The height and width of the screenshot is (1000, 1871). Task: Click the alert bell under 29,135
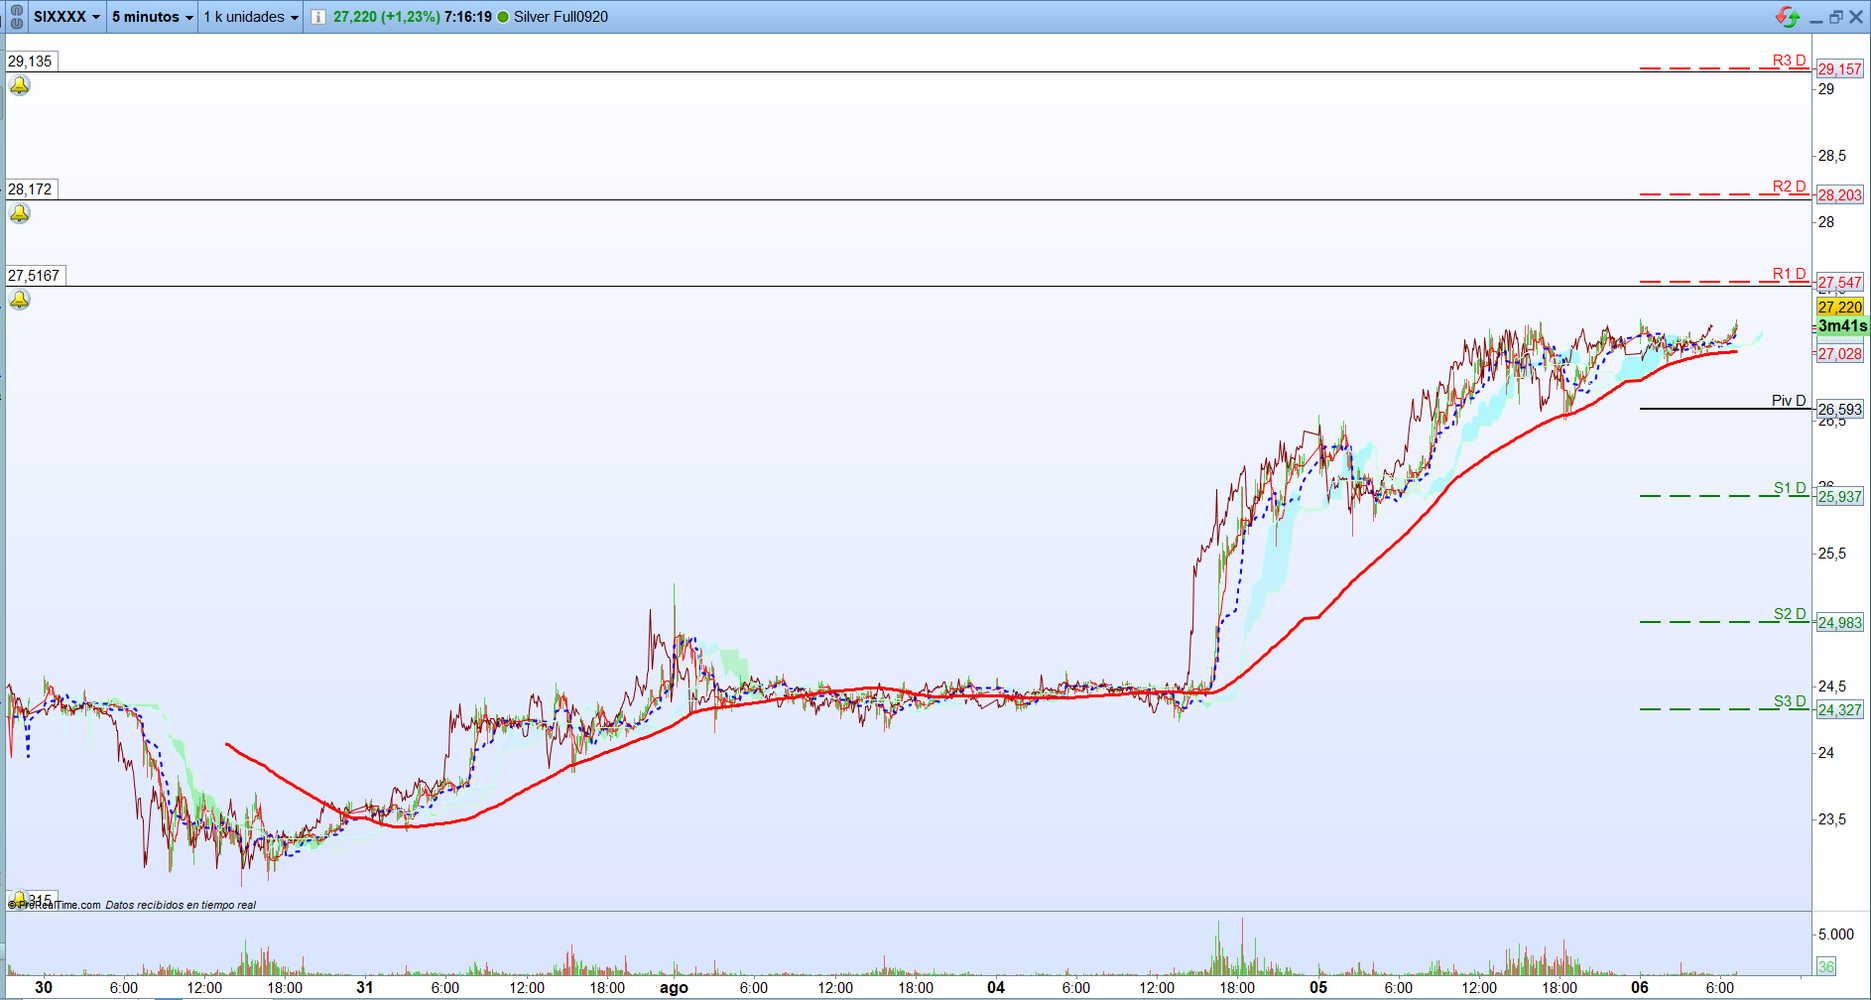pyautogui.click(x=20, y=86)
